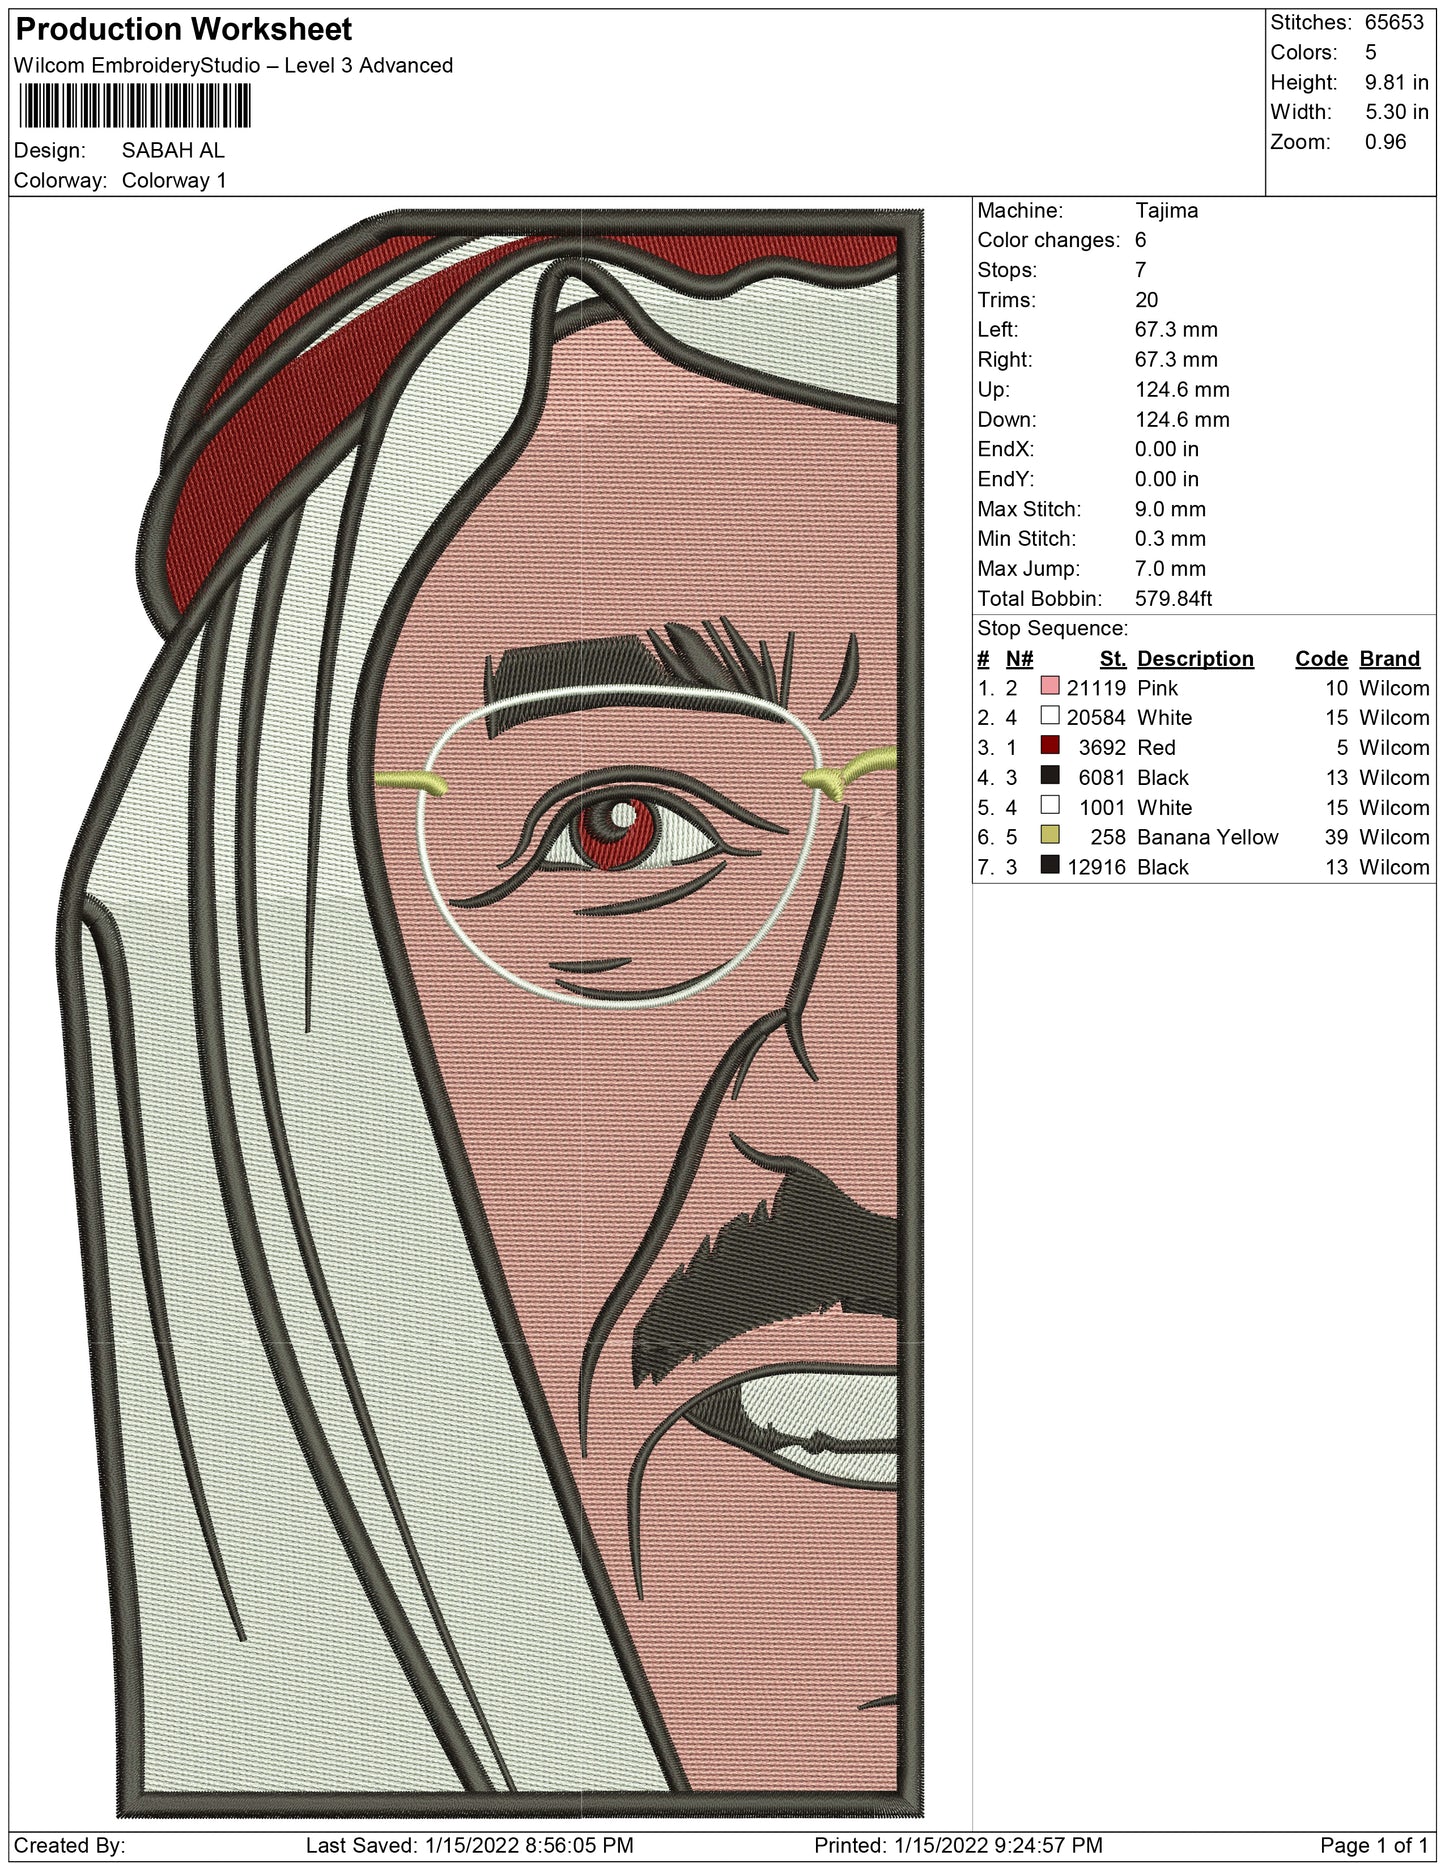Screen dimensions: 1445x1864
Task: Click the 'Description' column header
Action: click(1195, 659)
